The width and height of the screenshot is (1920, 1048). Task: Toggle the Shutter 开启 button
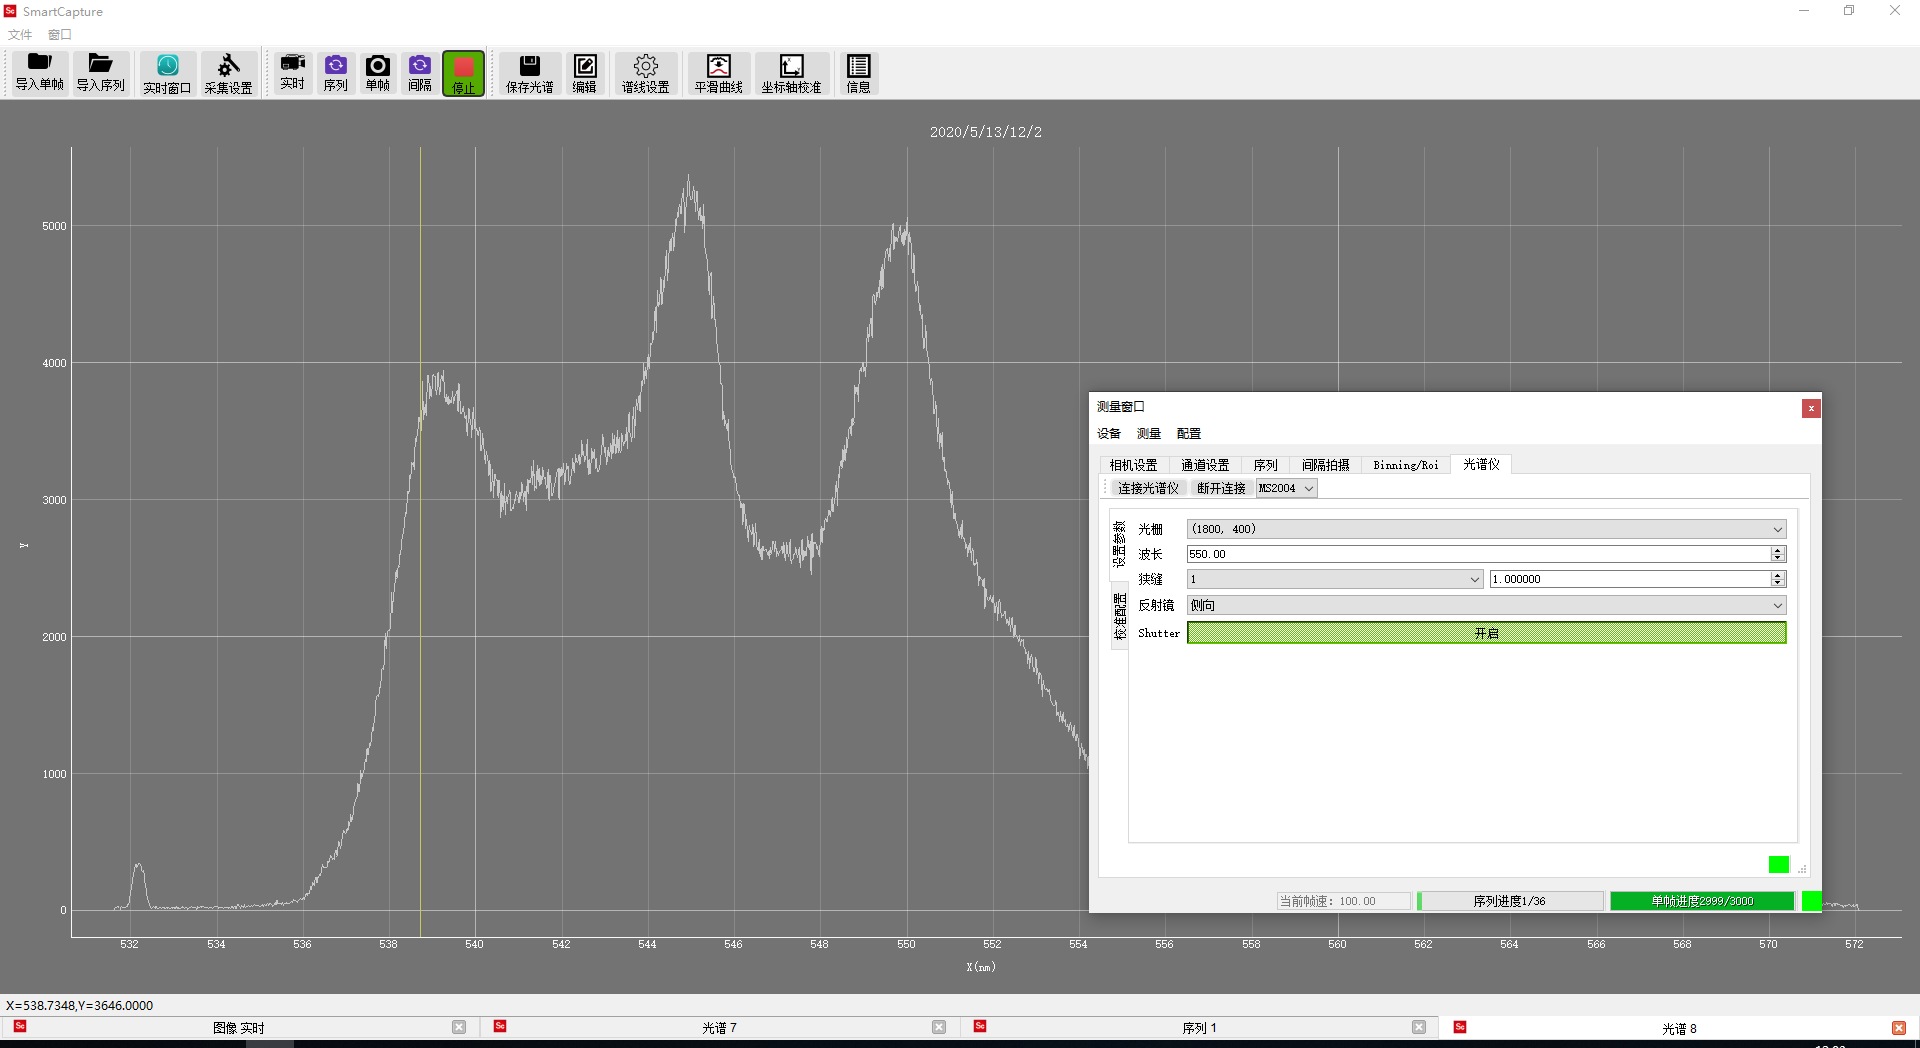(1486, 633)
